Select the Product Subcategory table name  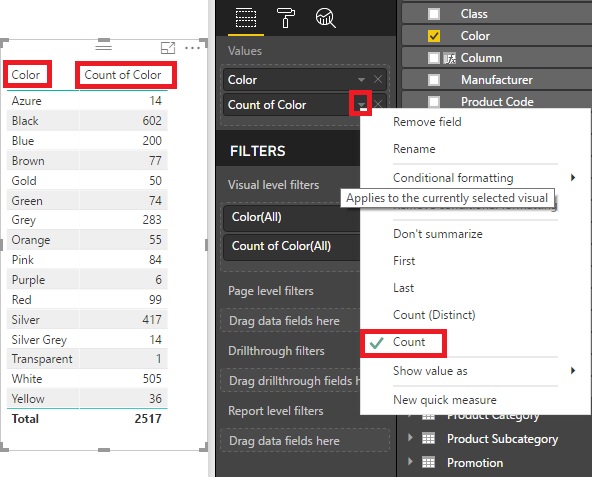pyautogui.click(x=503, y=439)
